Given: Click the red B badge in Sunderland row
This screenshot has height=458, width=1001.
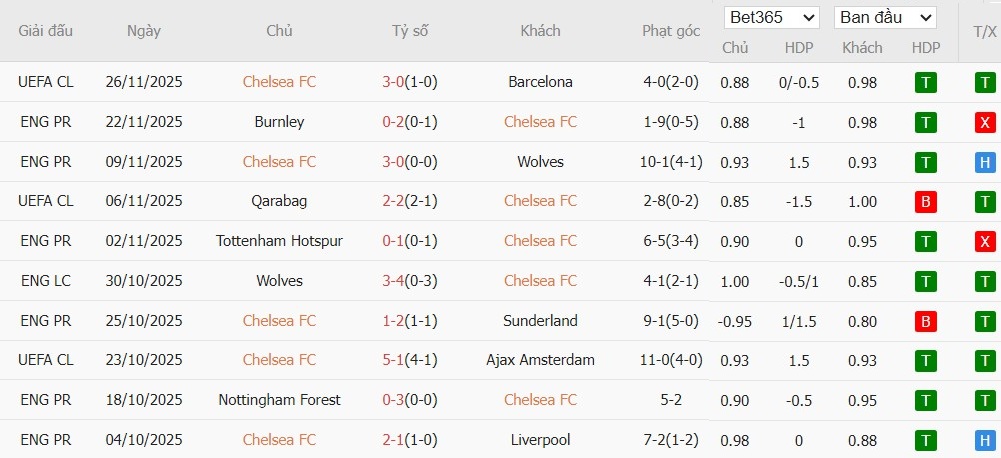Looking at the screenshot, I should pyautogui.click(x=926, y=321).
